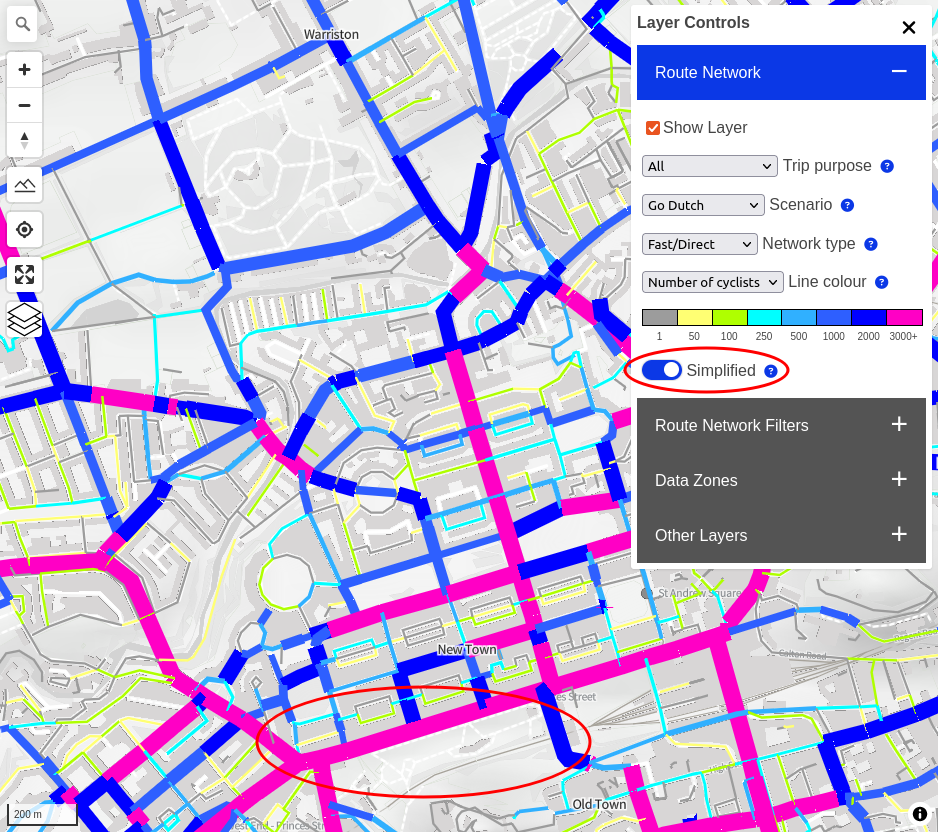Image resolution: width=938 pixels, height=832 pixels.
Task: Click the map search magnifier icon
Action: click(x=24, y=24)
